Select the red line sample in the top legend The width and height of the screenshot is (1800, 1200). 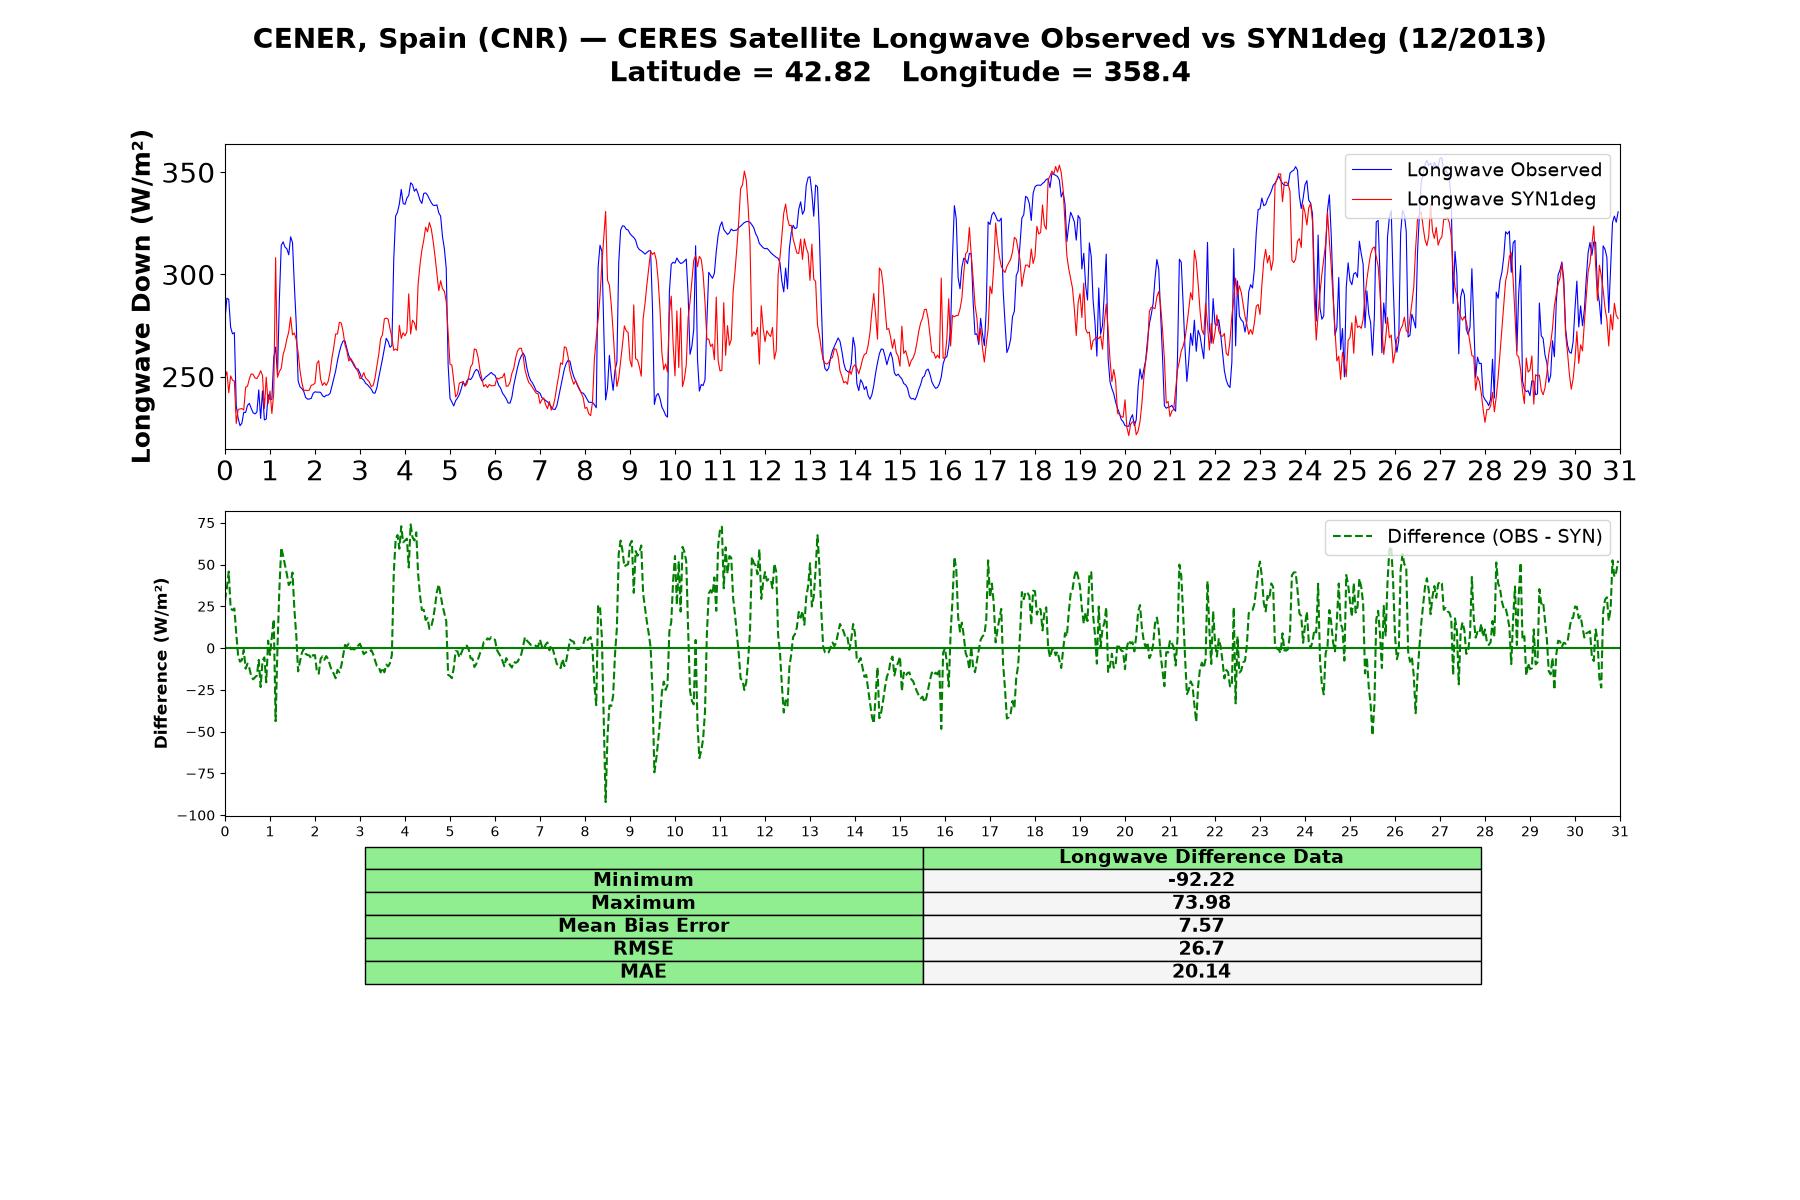point(1371,199)
